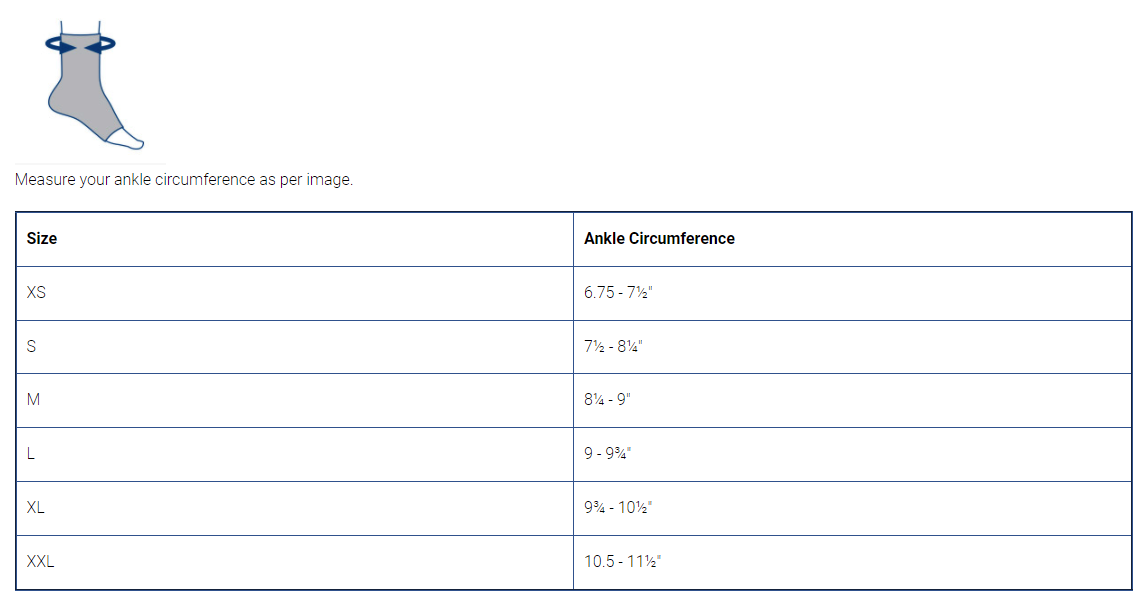Click the 9¾ - 10½" measurement
Image resolution: width=1148 pixels, height=607 pixels.
[x=618, y=507]
